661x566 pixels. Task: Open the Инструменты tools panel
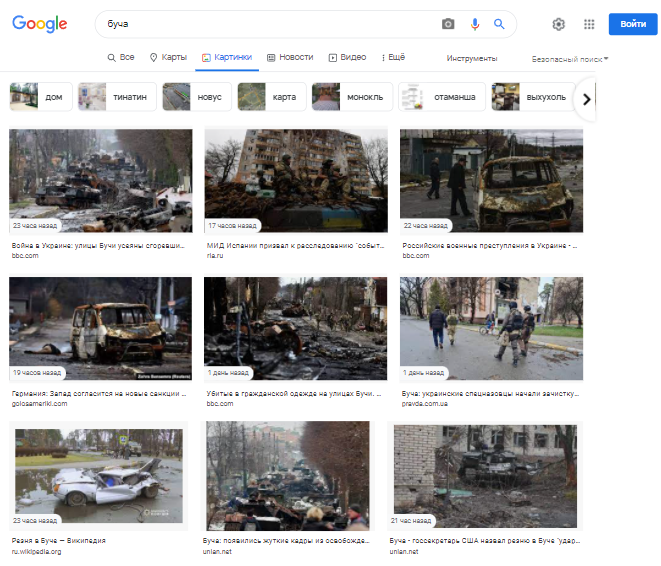472,59
